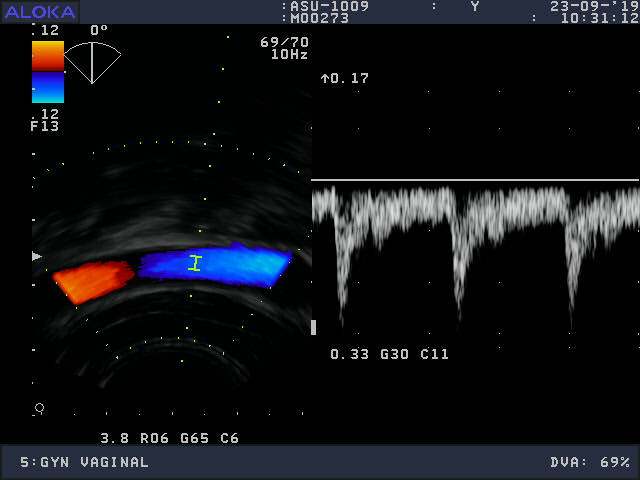Click the blue lower half of color scale
640x480 pixels.
pyautogui.click(x=48, y=87)
